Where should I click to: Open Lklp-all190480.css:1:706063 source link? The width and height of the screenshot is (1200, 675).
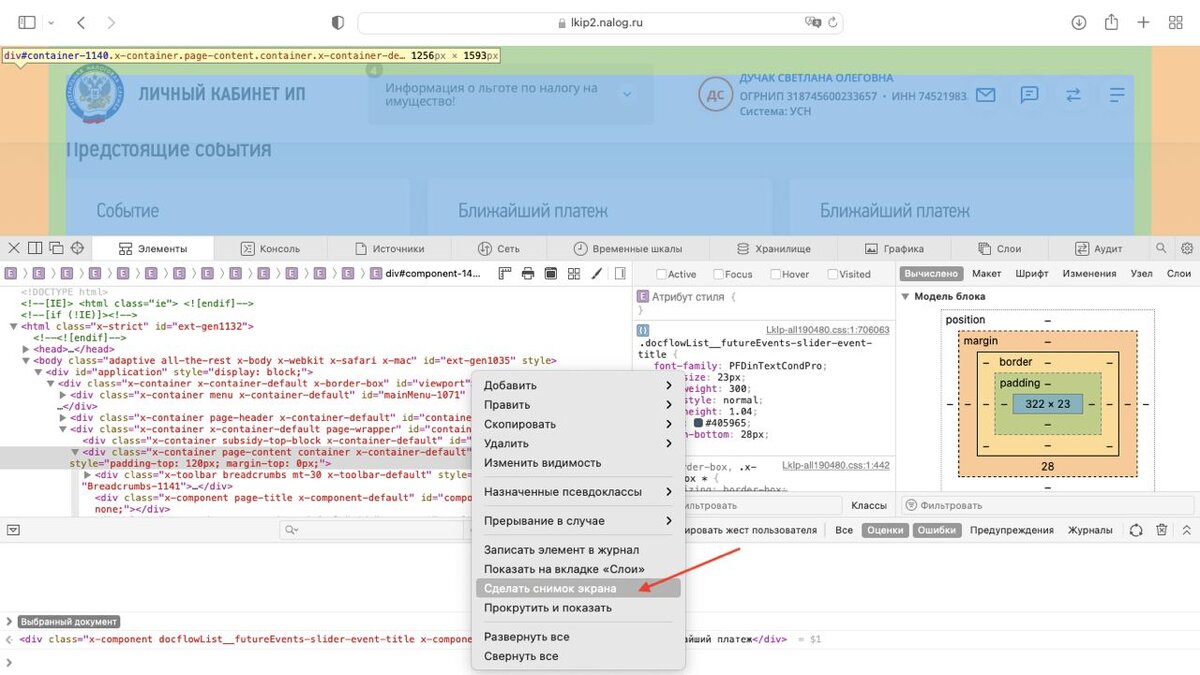pos(828,329)
